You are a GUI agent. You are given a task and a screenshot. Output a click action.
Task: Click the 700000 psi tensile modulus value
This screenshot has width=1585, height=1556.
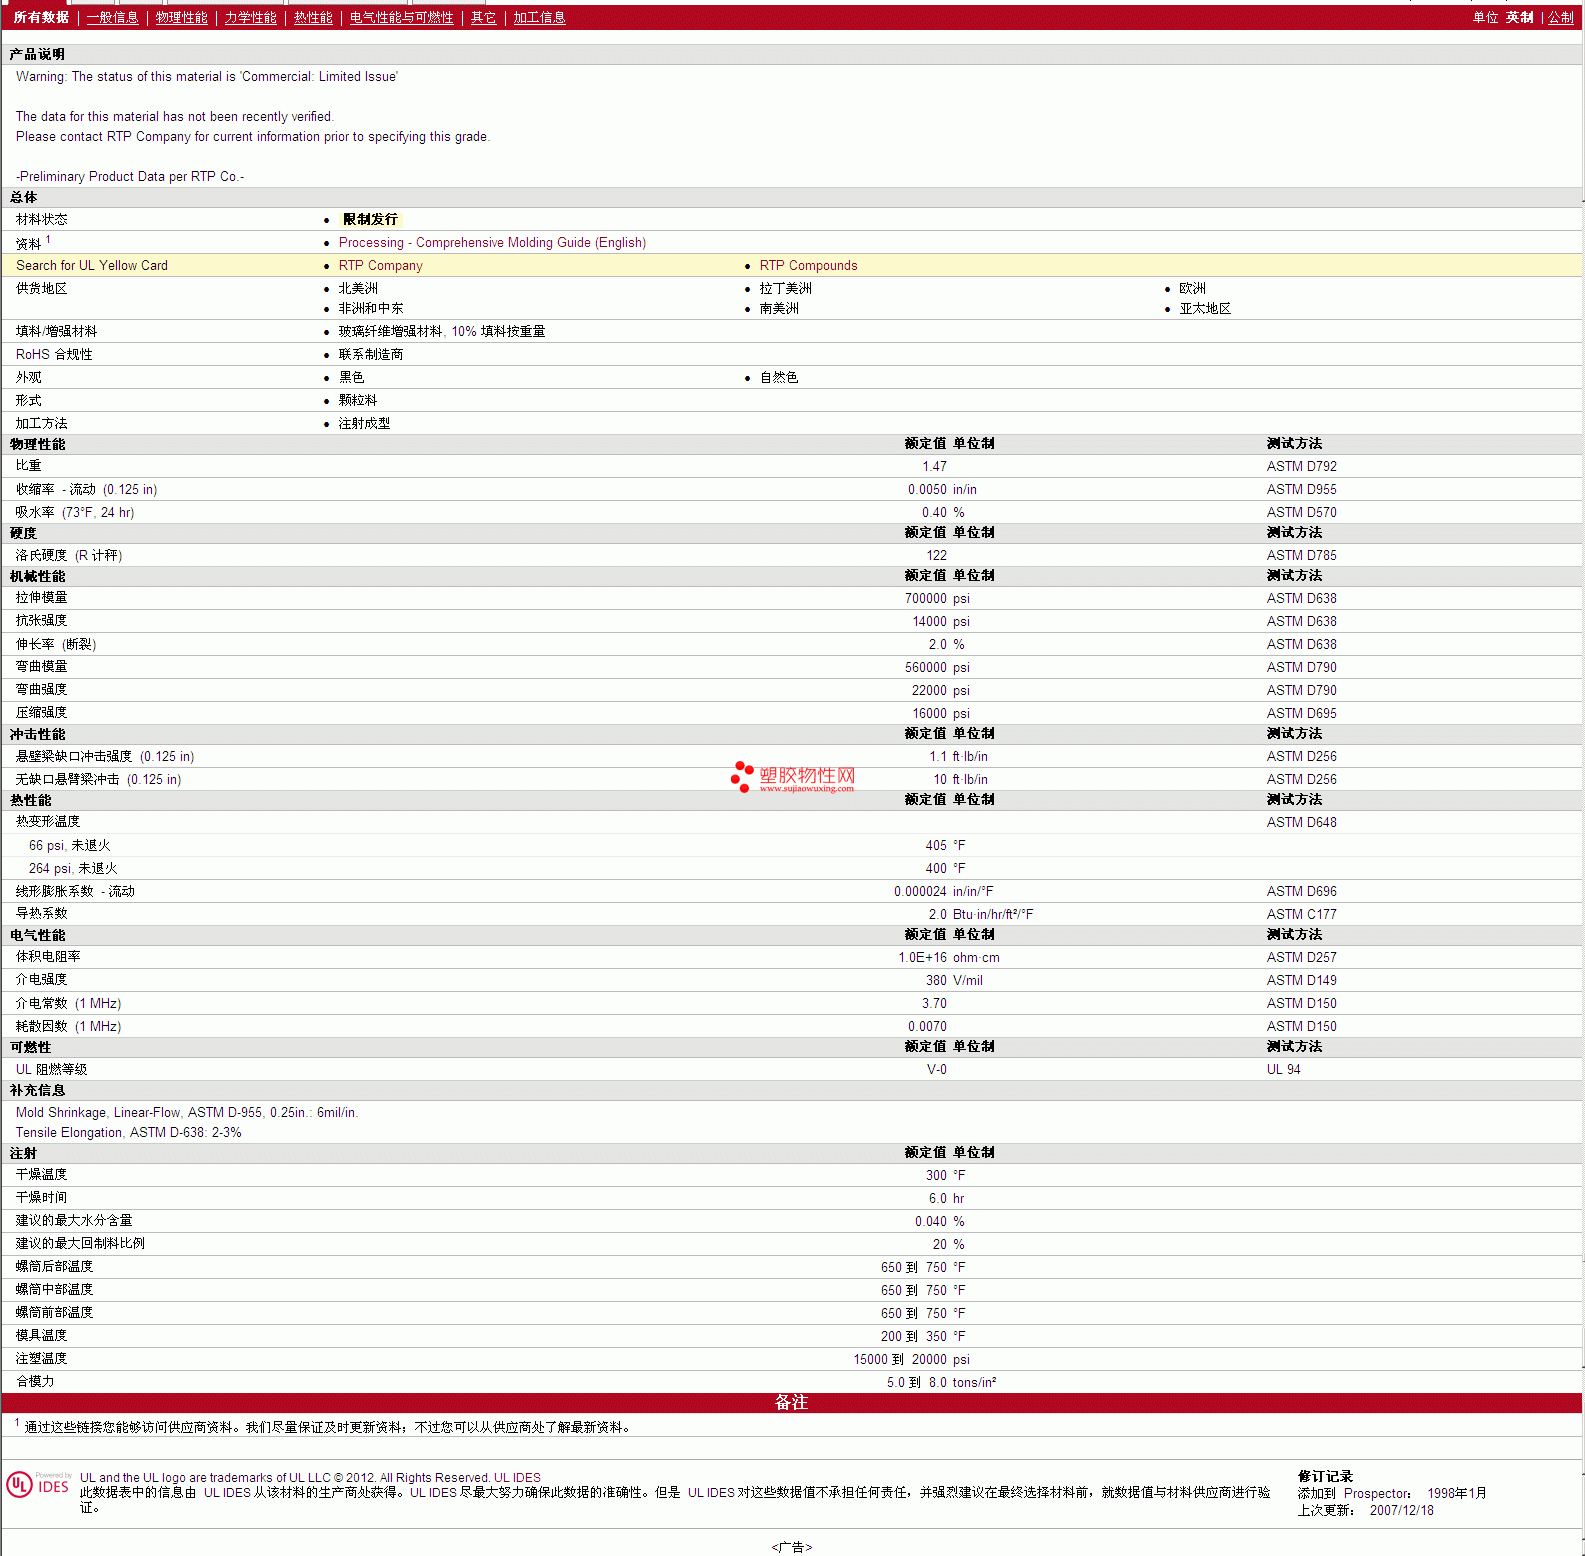(x=937, y=598)
